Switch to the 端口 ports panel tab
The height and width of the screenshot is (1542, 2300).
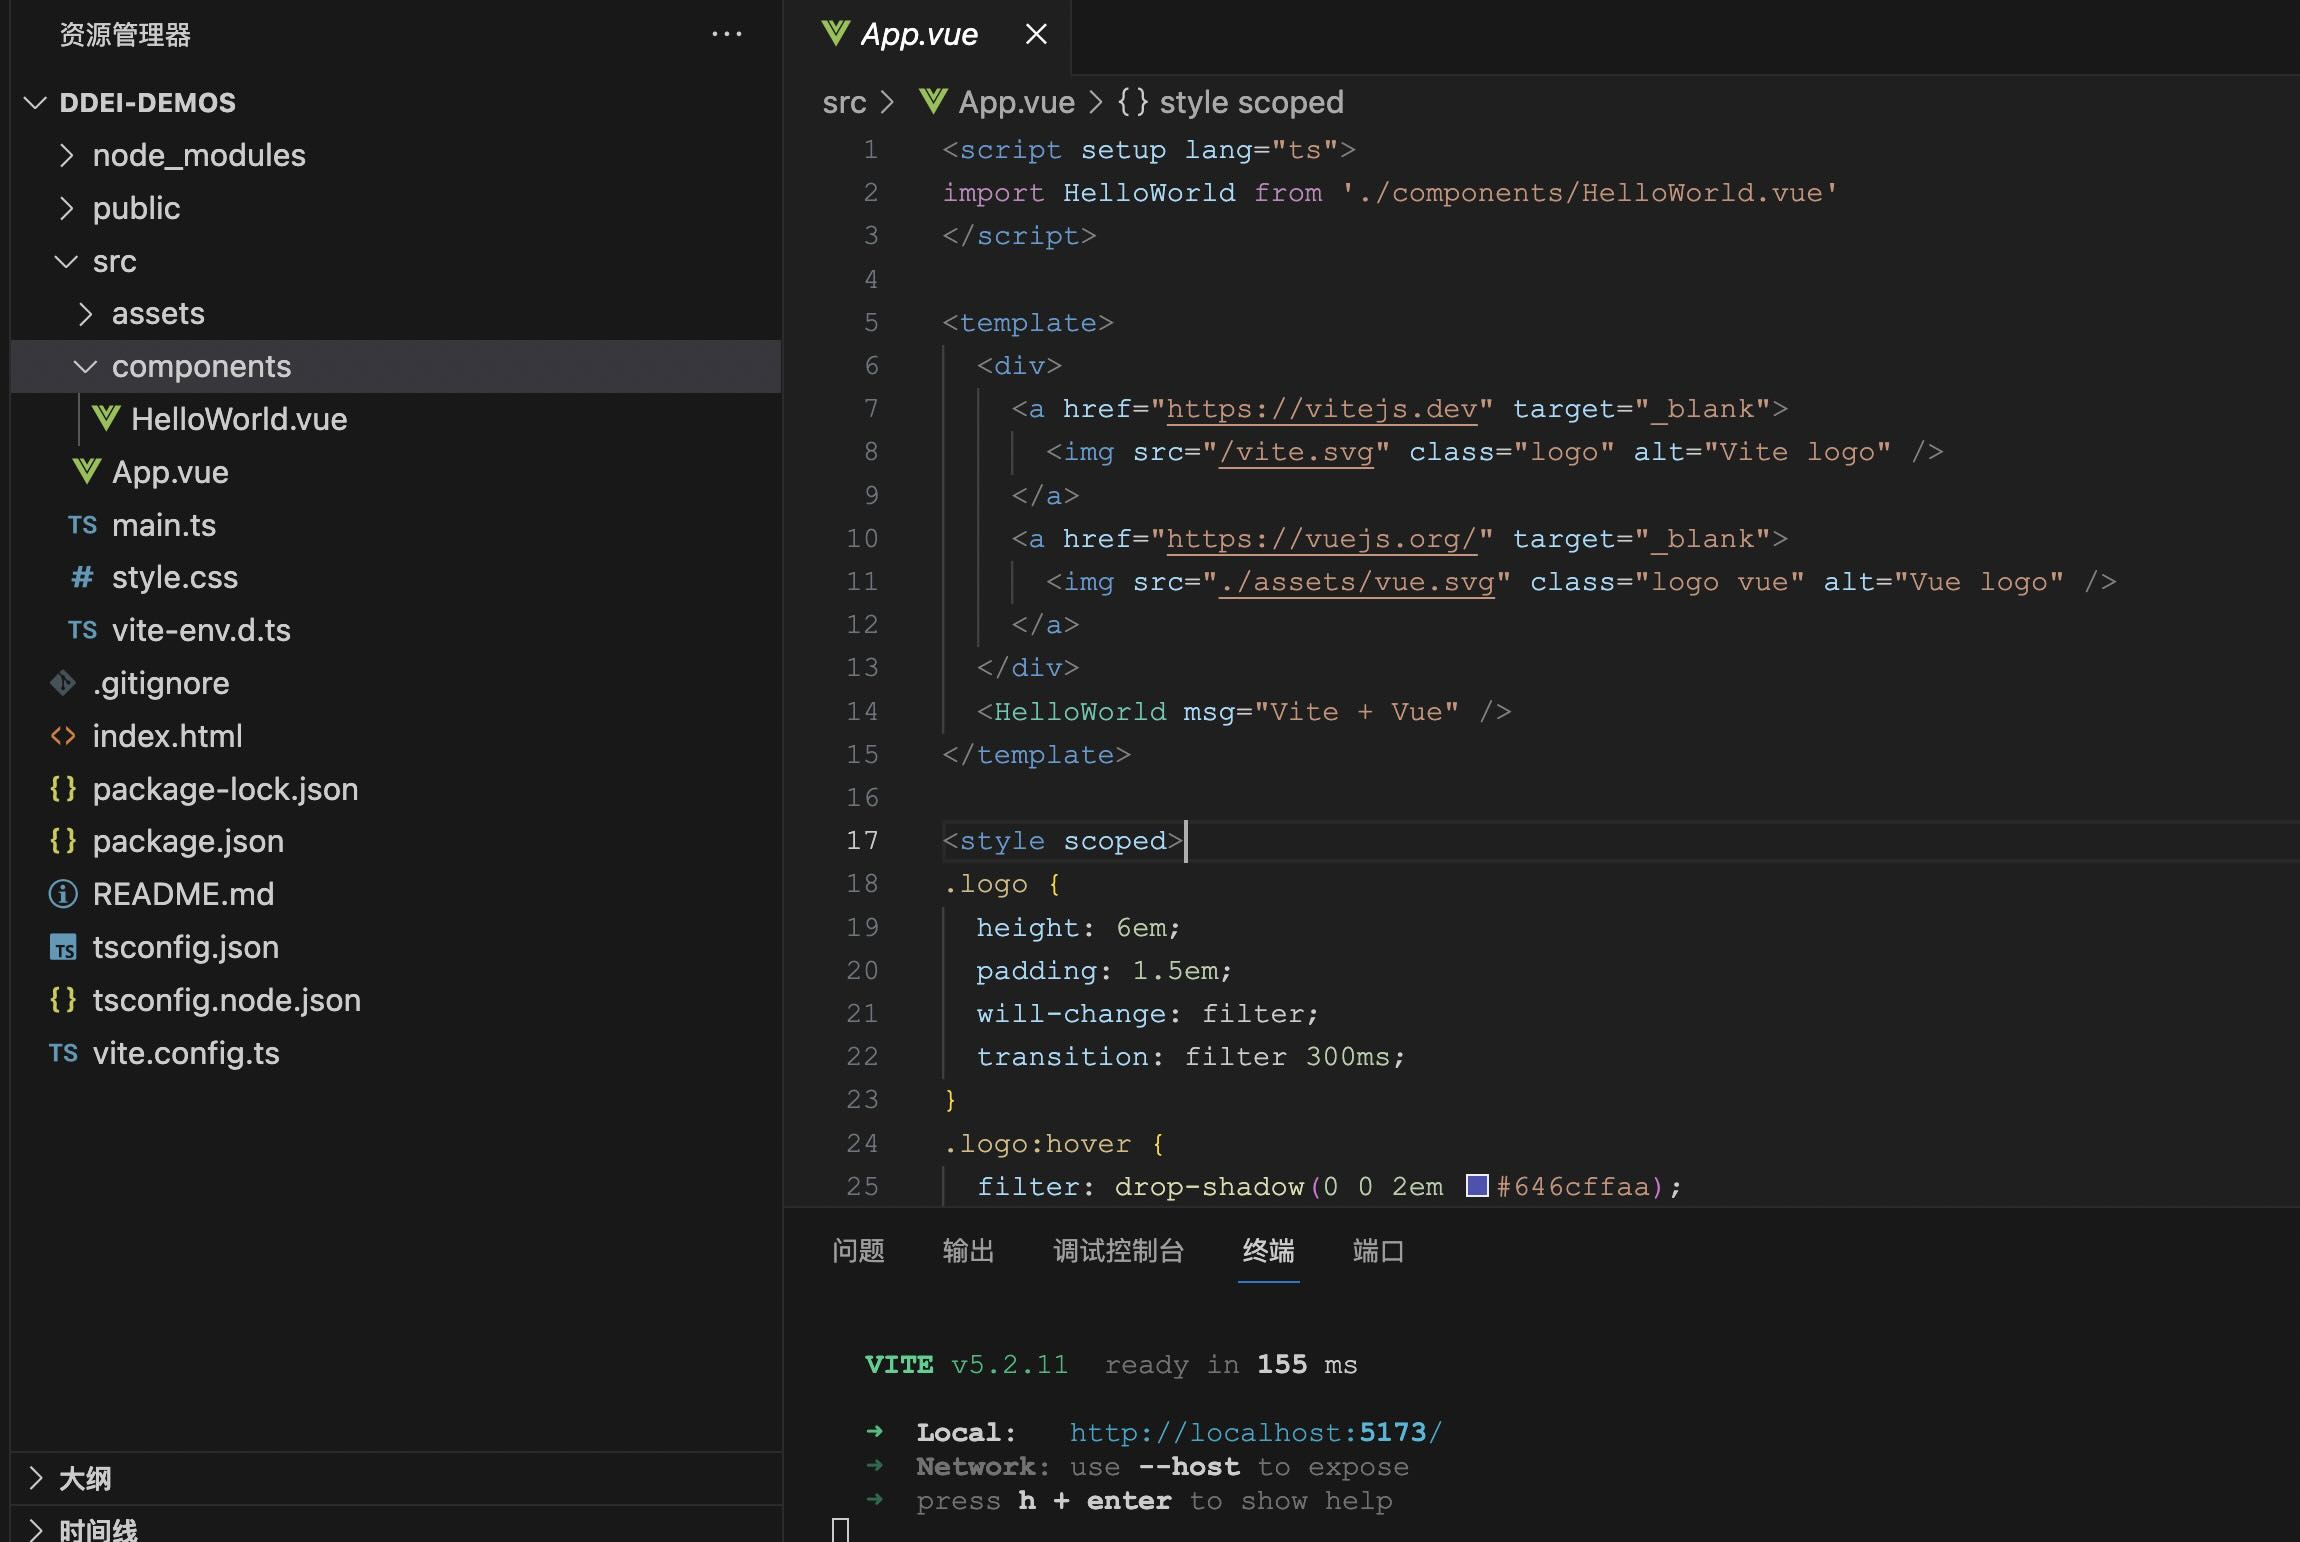click(x=1378, y=1250)
